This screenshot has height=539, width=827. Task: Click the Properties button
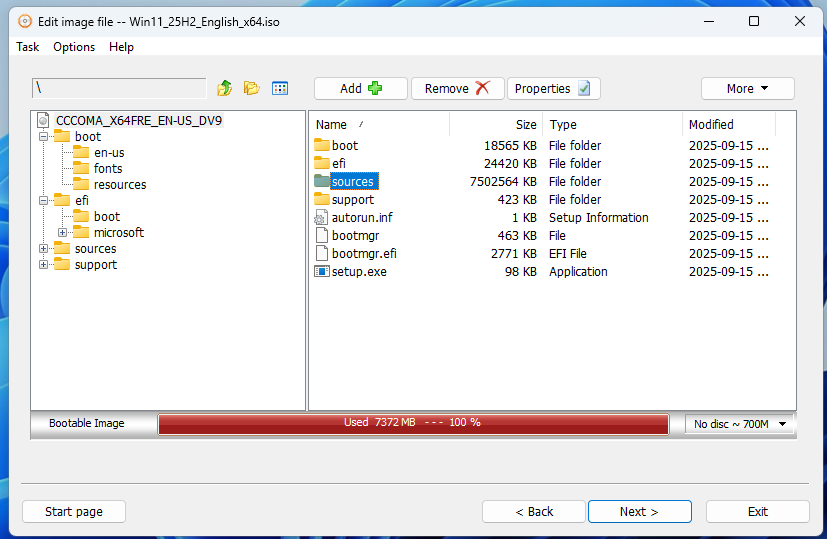tap(553, 89)
